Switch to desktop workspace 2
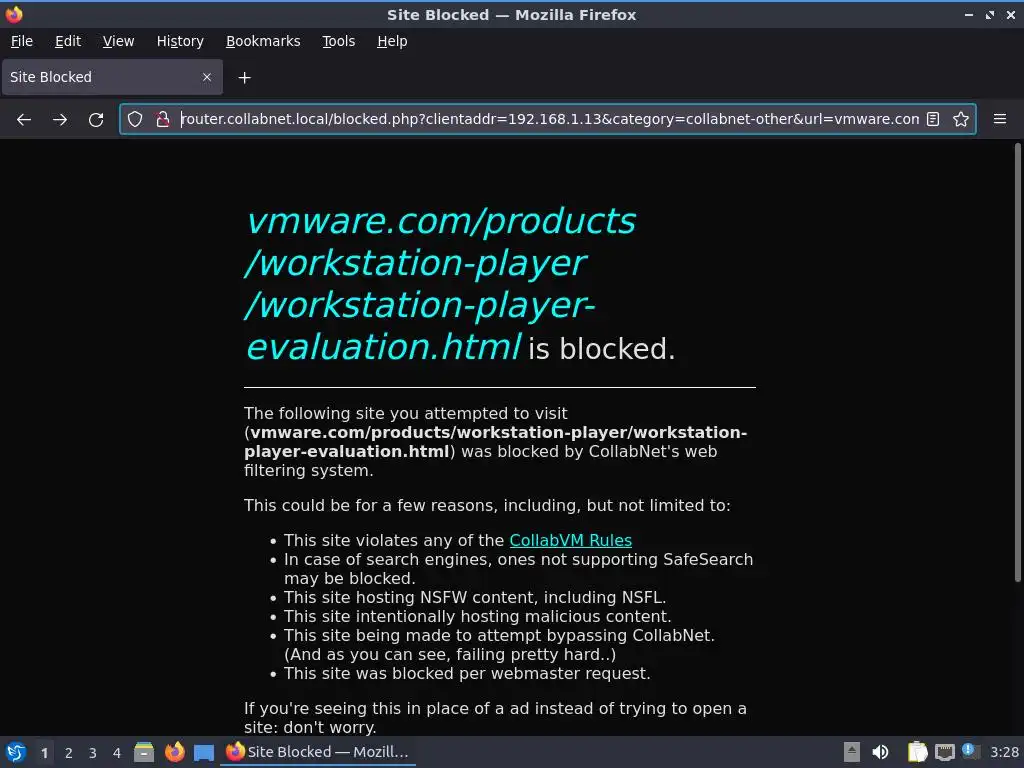The width and height of the screenshot is (1024, 768). (69, 753)
